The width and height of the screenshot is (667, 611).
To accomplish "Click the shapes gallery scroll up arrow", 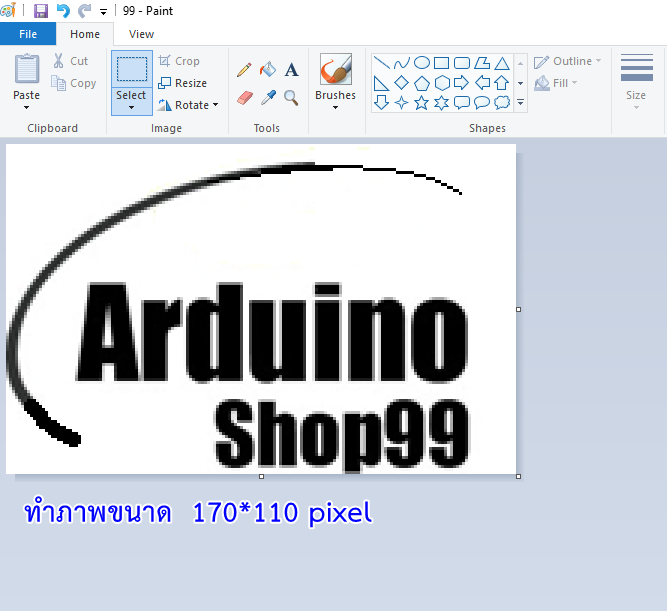I will point(520,63).
